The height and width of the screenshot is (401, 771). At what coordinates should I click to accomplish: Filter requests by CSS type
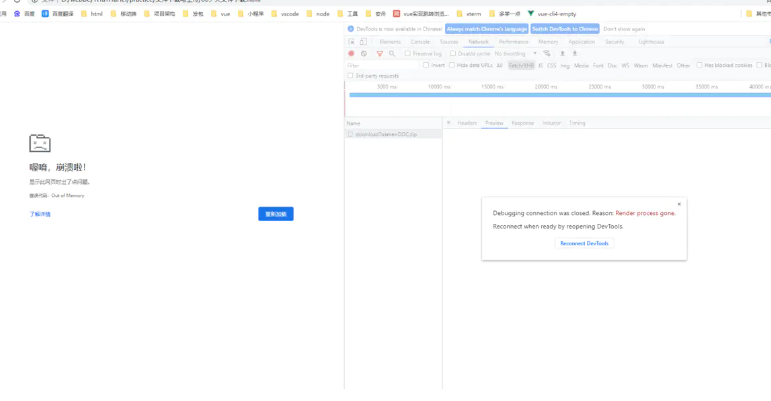(552, 65)
